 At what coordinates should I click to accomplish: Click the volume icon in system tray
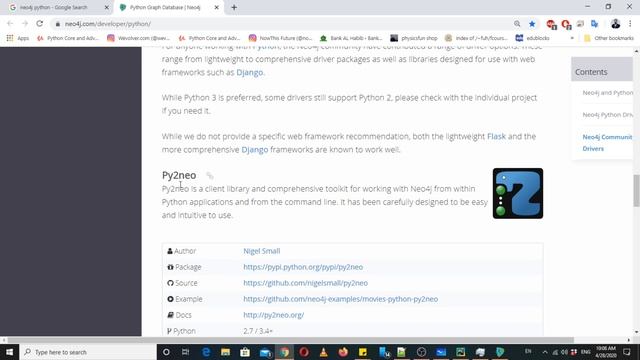[x=564, y=352]
